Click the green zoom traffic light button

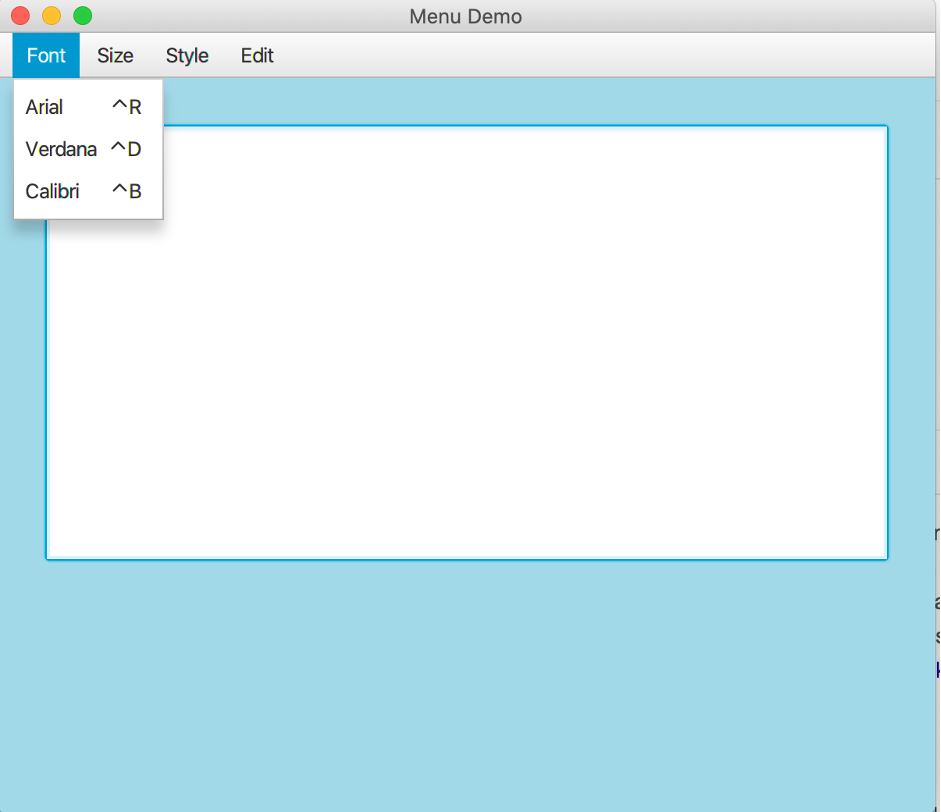(82, 16)
